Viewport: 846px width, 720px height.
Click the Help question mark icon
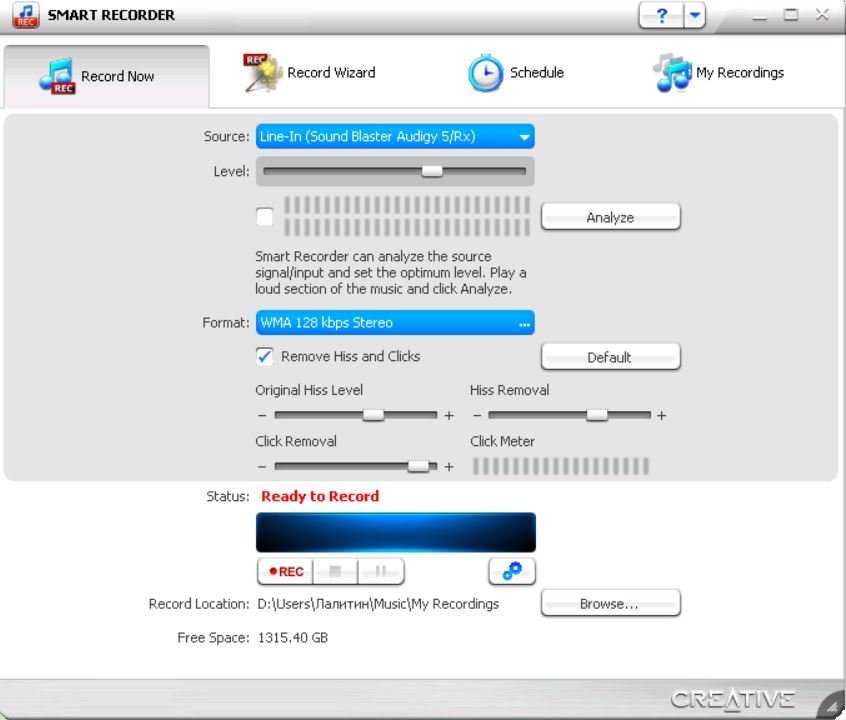click(x=662, y=15)
